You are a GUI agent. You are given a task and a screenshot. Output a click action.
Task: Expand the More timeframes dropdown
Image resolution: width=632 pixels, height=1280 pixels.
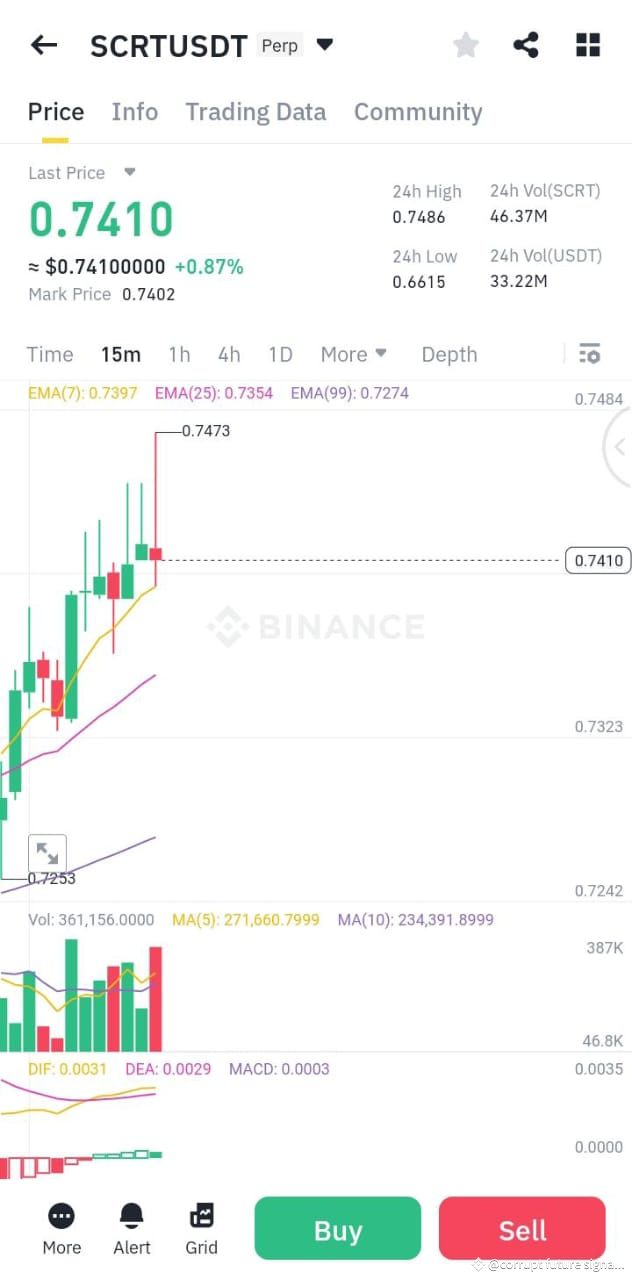[354, 354]
